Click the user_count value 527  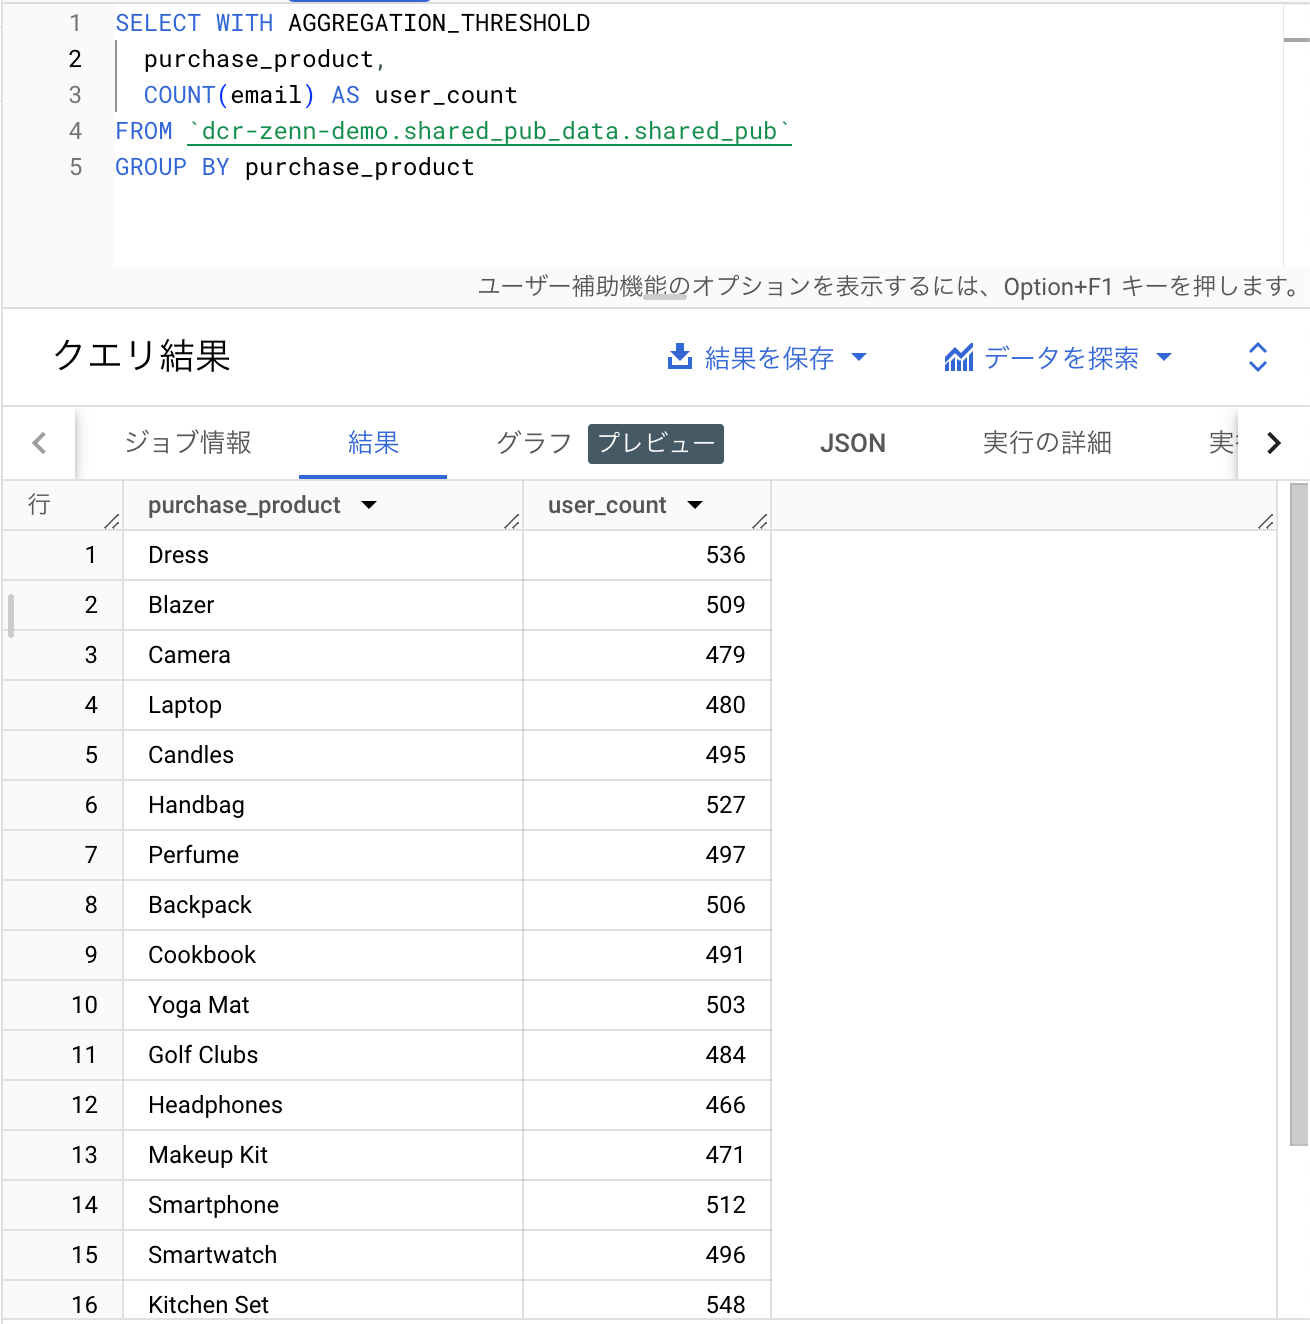(x=725, y=805)
